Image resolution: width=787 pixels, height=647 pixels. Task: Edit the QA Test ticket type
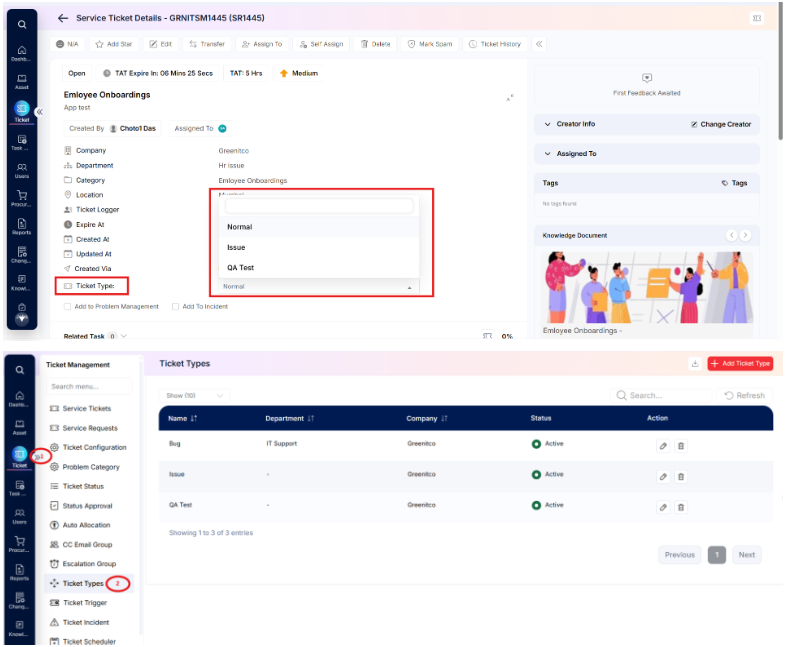pos(663,507)
